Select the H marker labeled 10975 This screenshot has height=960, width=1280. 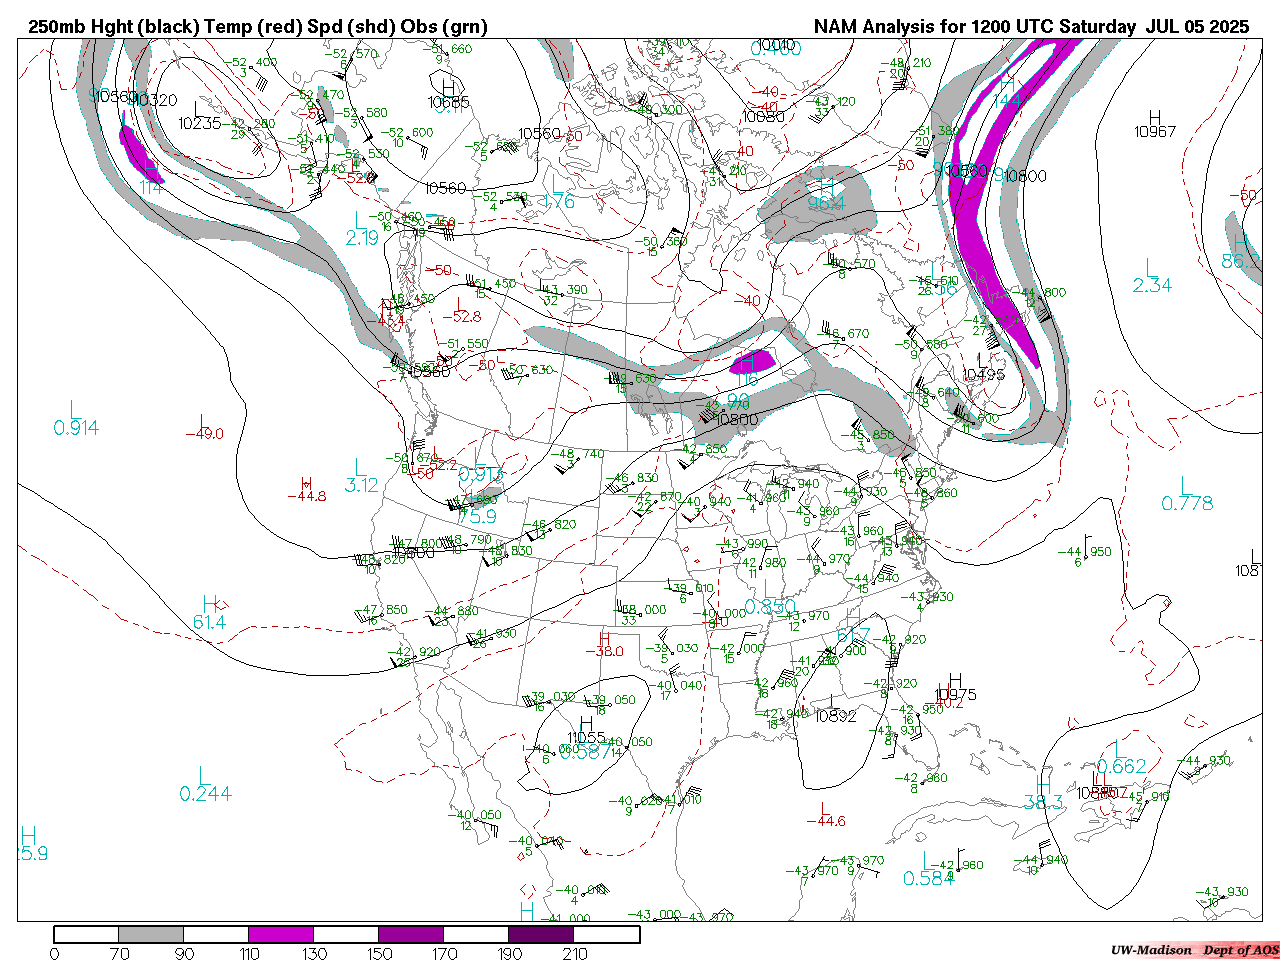tap(955, 681)
